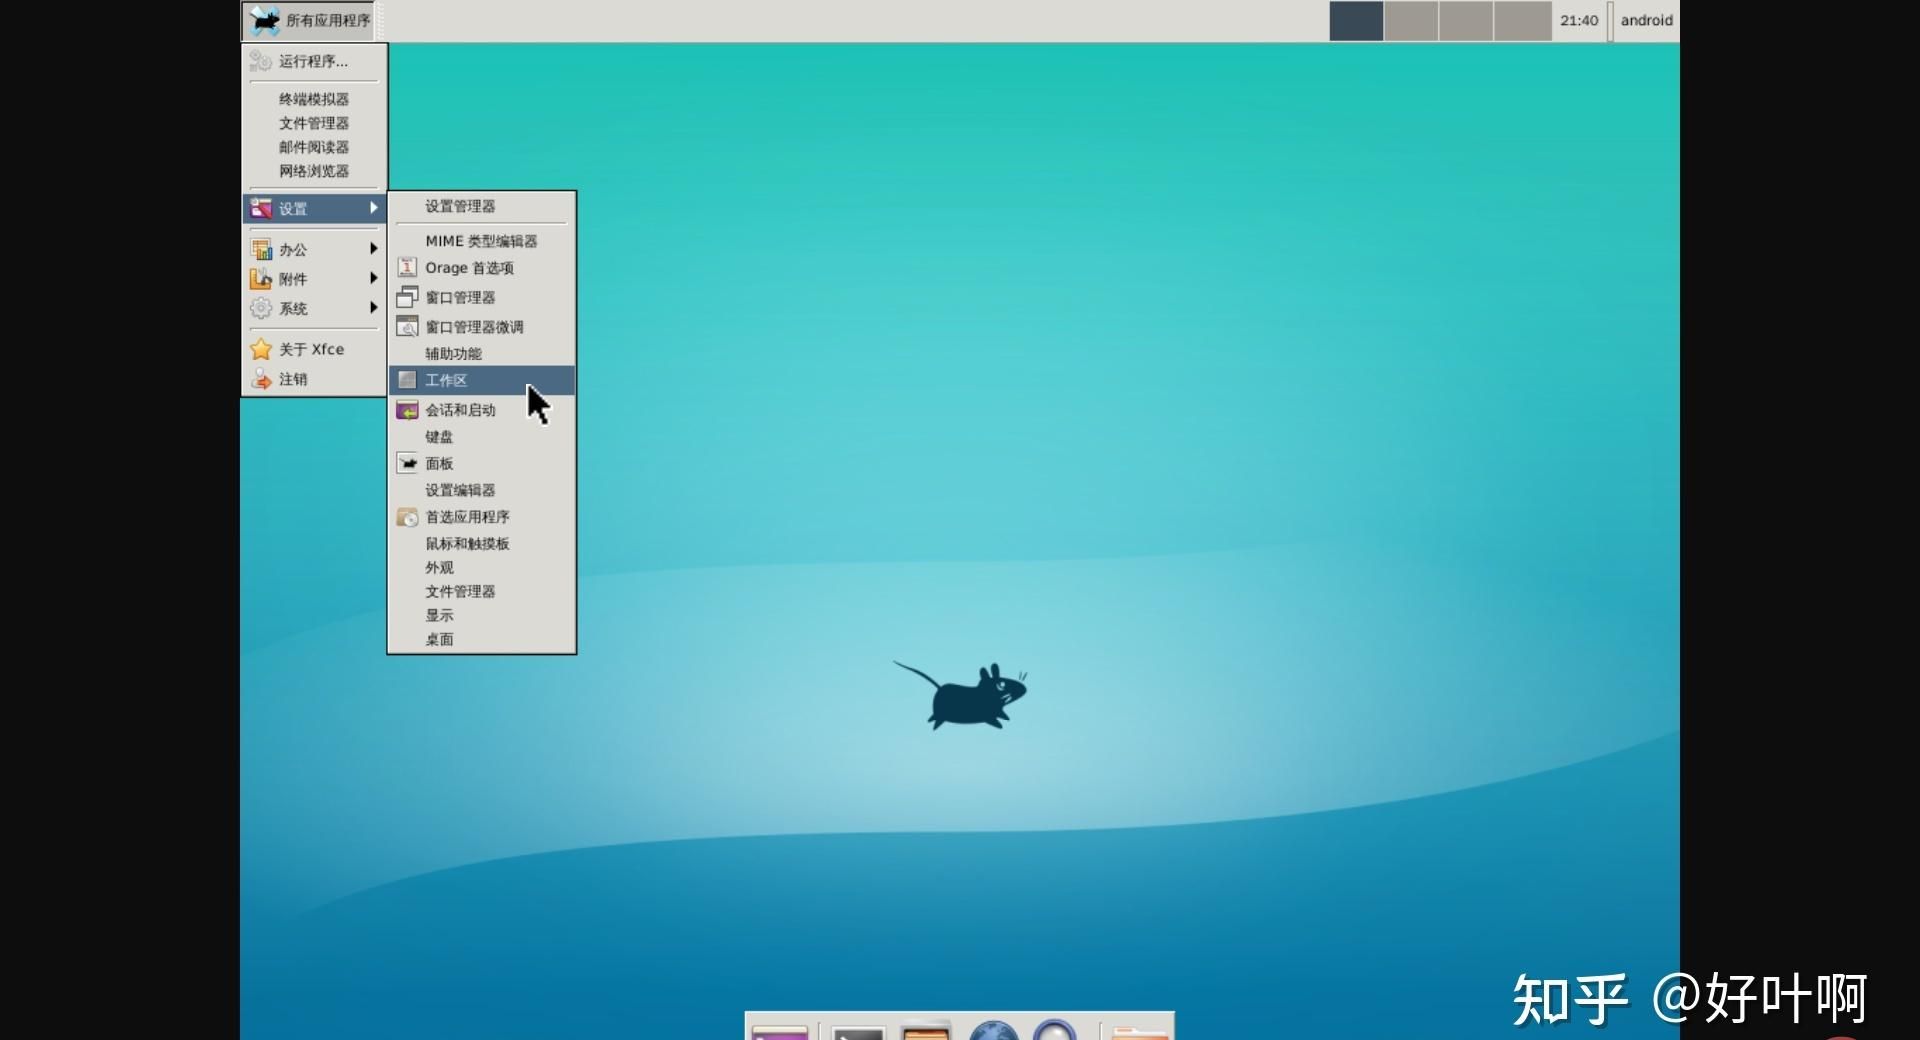Switch to the third workspace in pager

tap(1467, 21)
